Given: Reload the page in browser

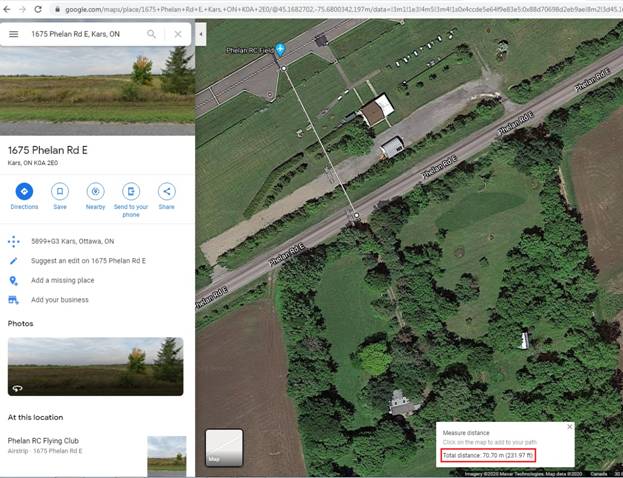Looking at the screenshot, I should point(38,9).
